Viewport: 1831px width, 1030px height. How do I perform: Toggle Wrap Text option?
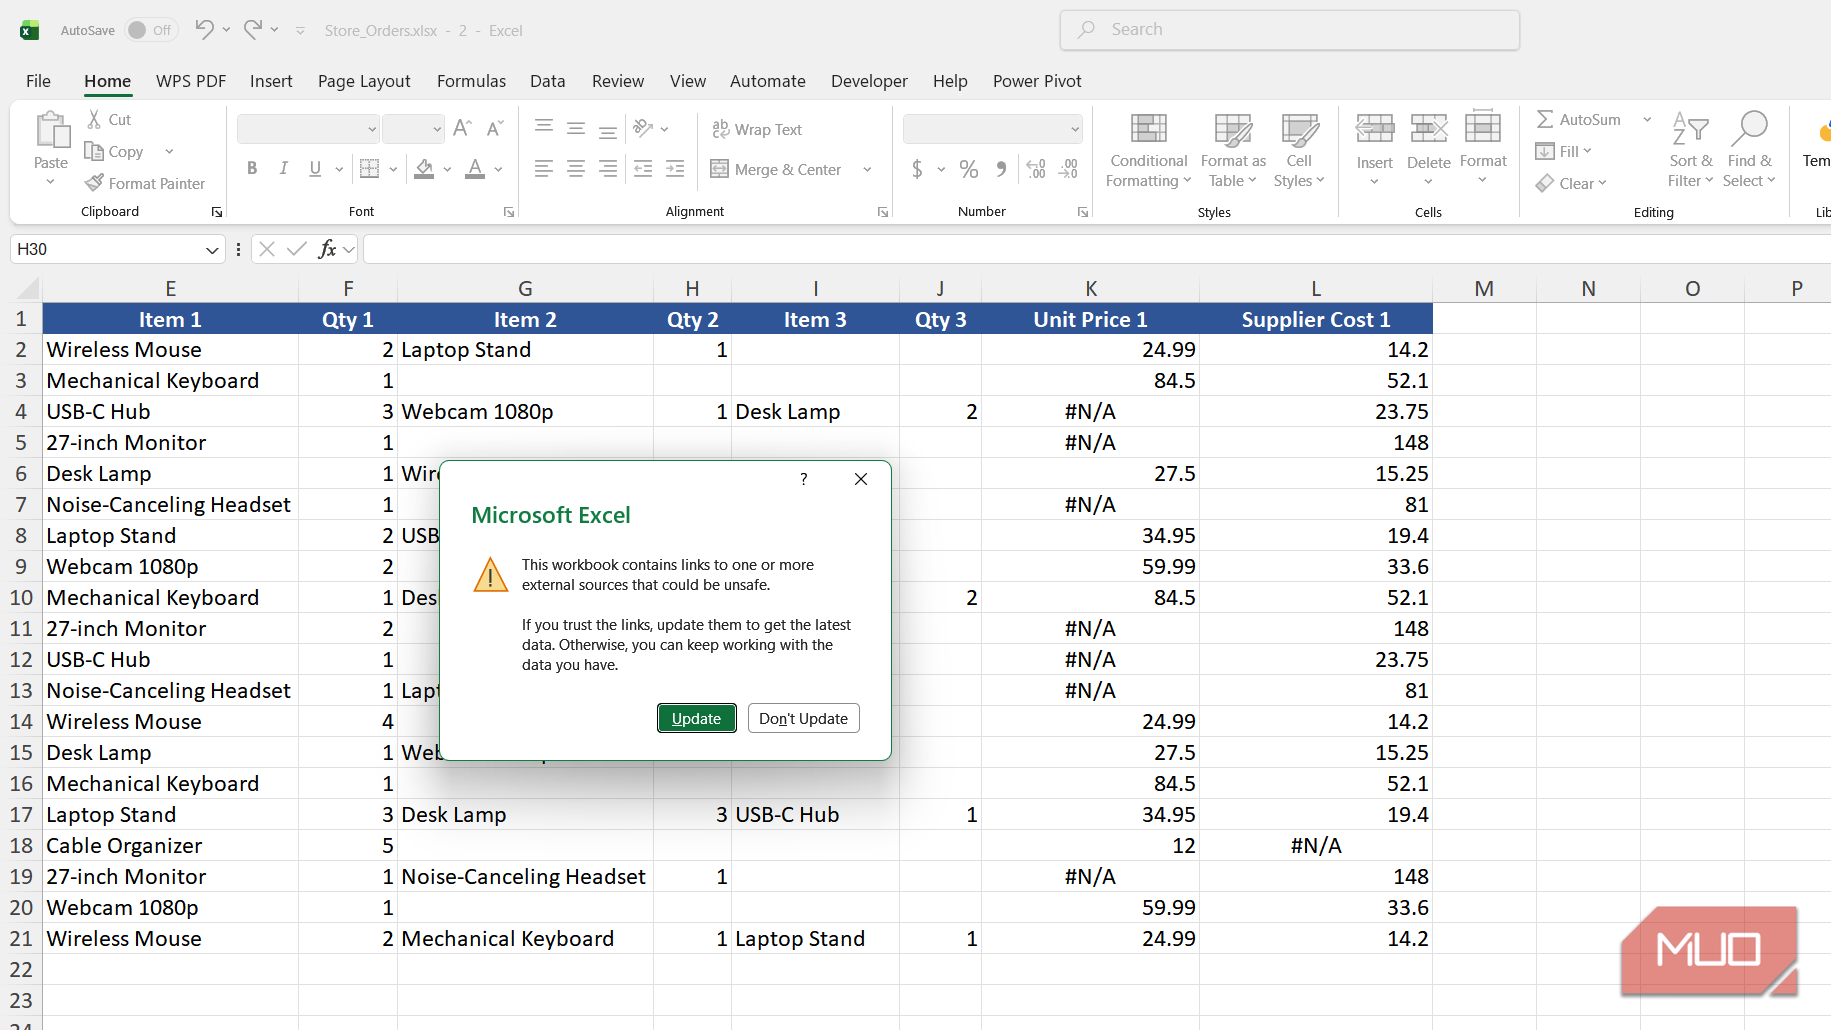pyautogui.click(x=757, y=129)
